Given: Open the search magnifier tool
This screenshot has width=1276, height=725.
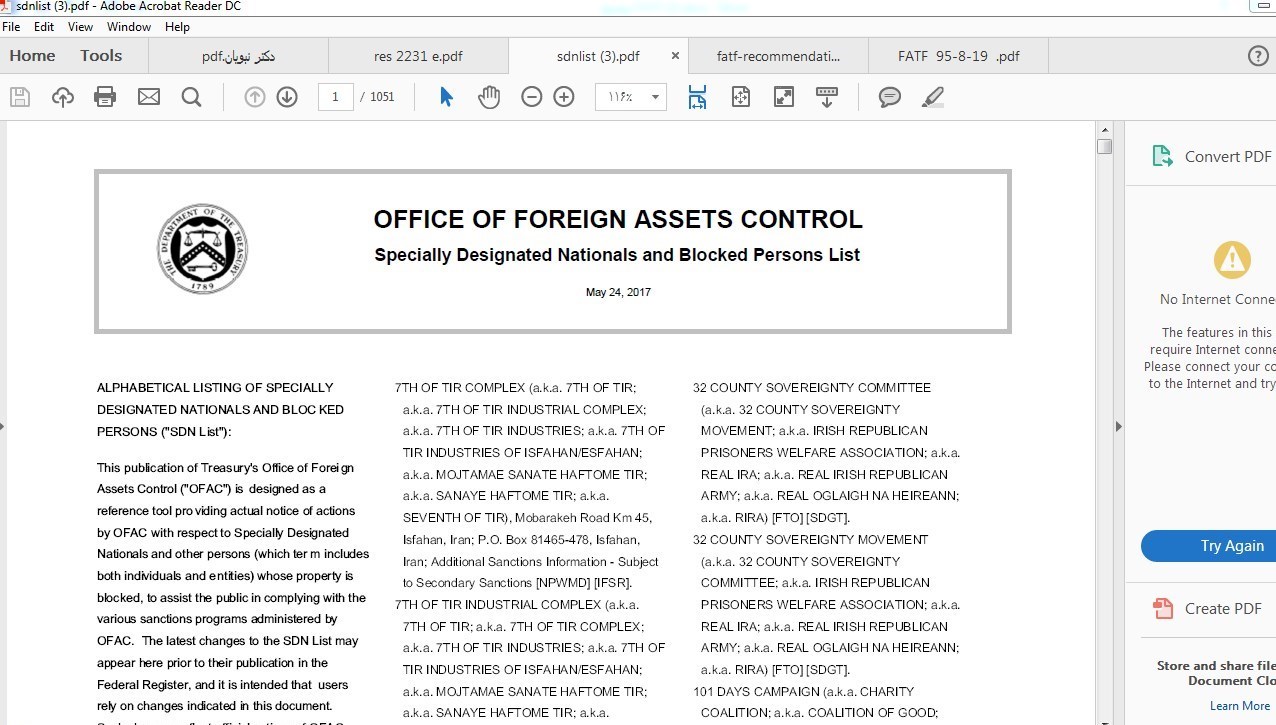Looking at the screenshot, I should (x=191, y=97).
